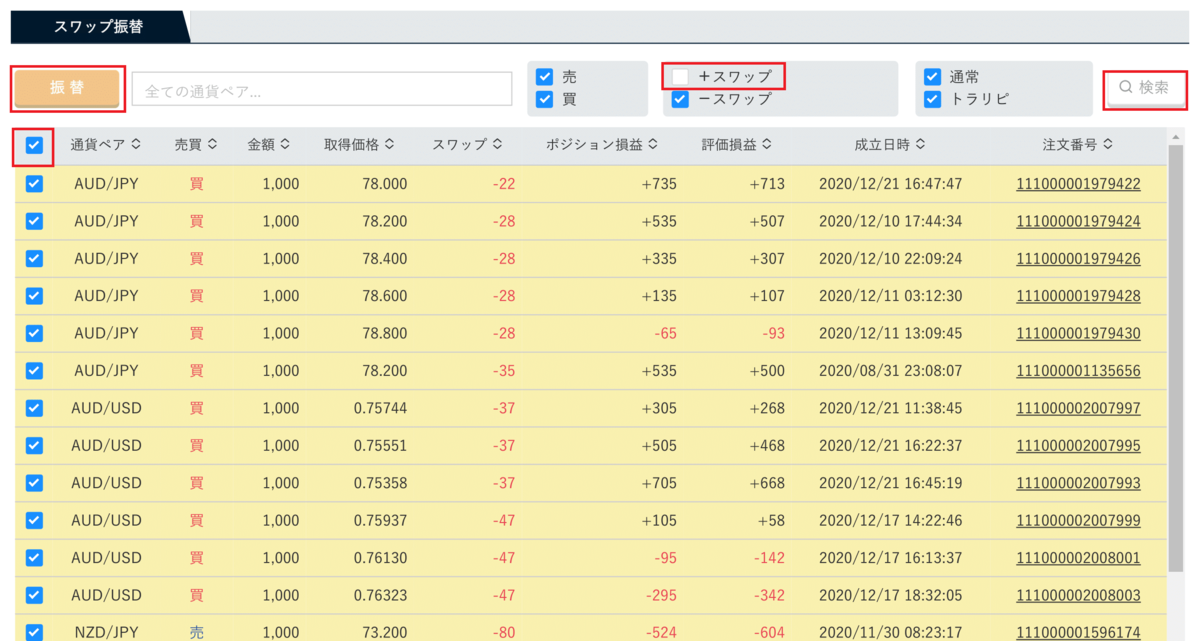Image resolution: width=1200 pixels, height=641 pixels.
Task: Open order number 111000002007993
Action: 1078,483
